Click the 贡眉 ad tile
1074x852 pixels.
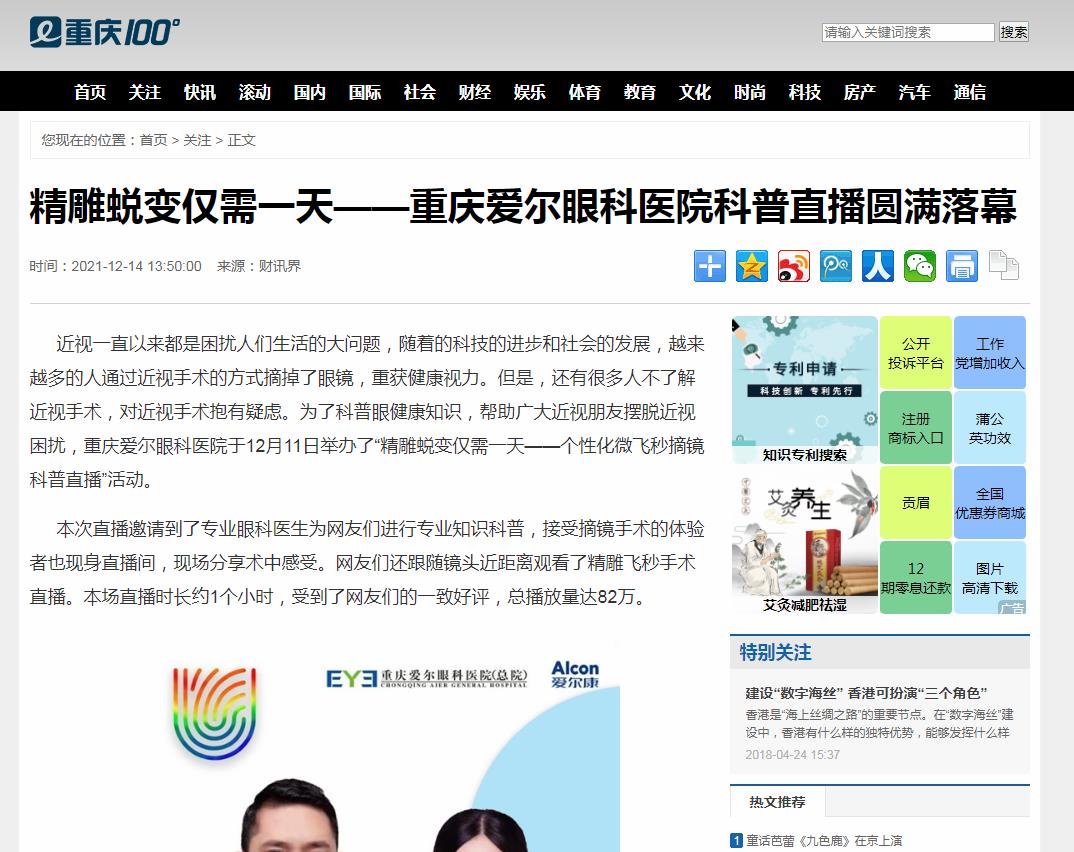pos(916,503)
